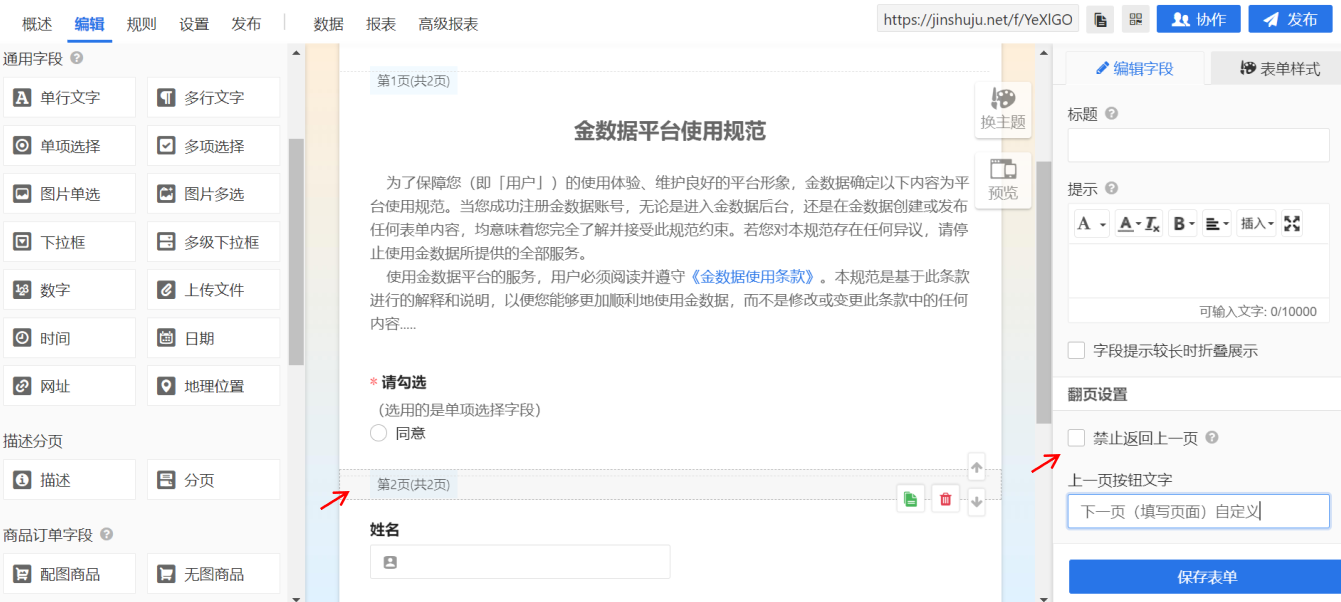Add a 配图商品 field
This screenshot has width=1341, height=602.
point(69,574)
